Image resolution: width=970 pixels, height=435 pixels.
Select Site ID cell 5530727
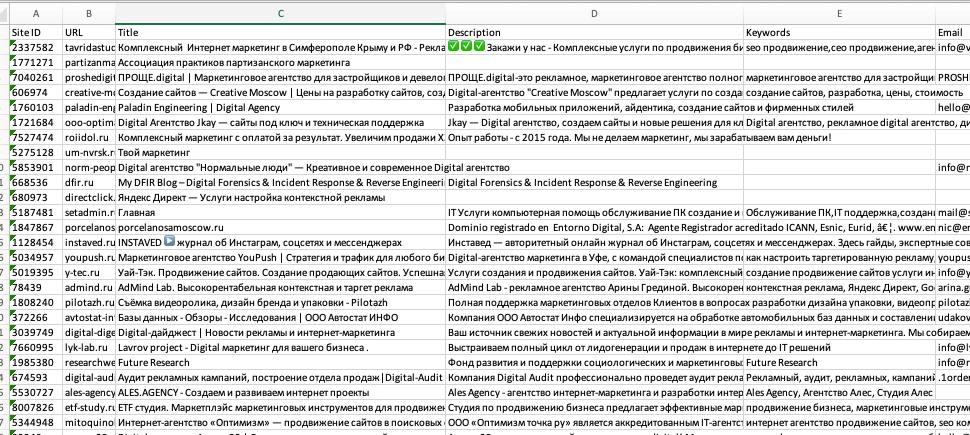36,392
